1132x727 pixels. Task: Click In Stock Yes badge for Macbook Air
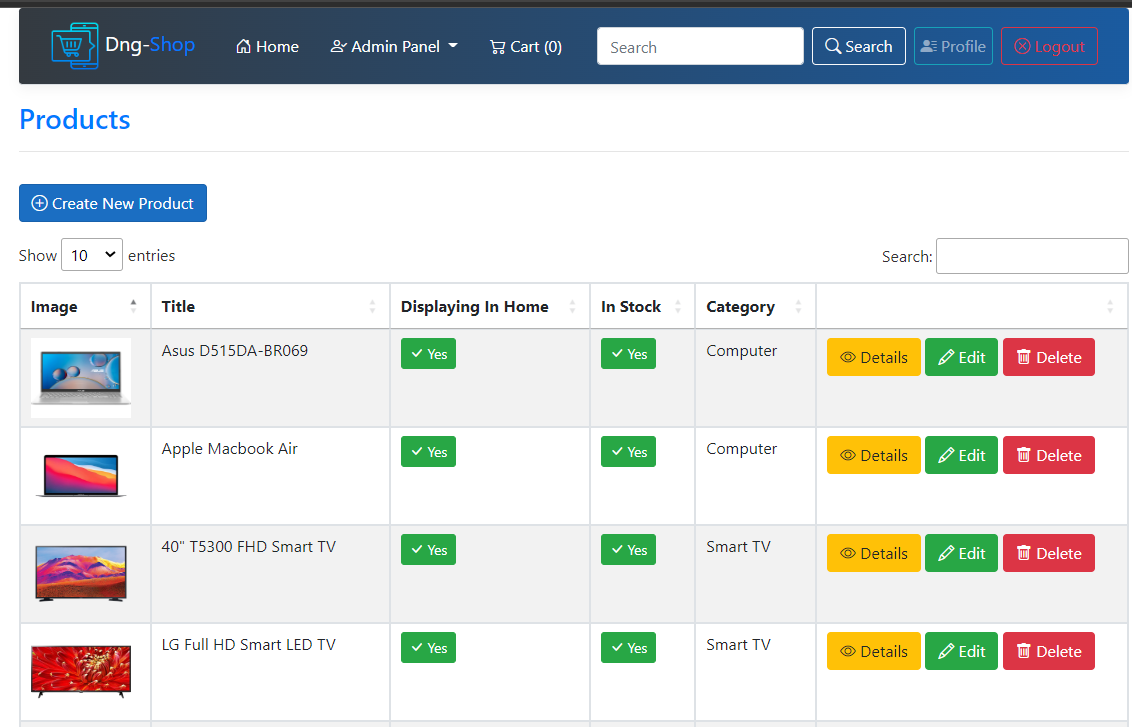click(x=628, y=452)
